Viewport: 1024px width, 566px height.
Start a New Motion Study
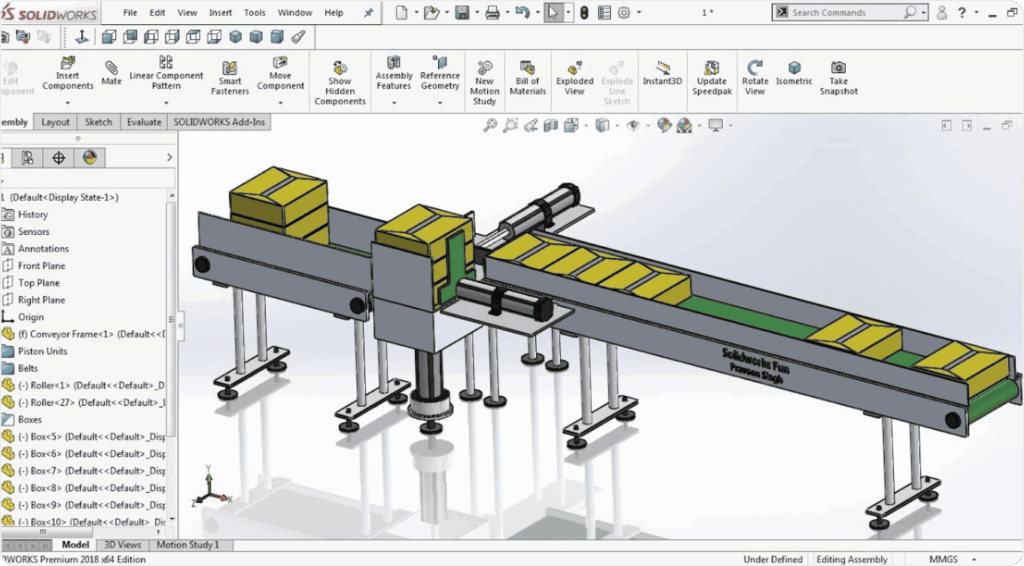[x=484, y=67]
